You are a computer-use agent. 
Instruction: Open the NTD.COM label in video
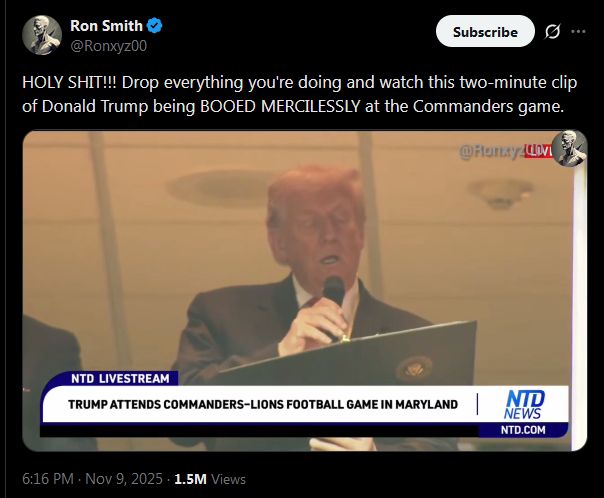point(523,430)
